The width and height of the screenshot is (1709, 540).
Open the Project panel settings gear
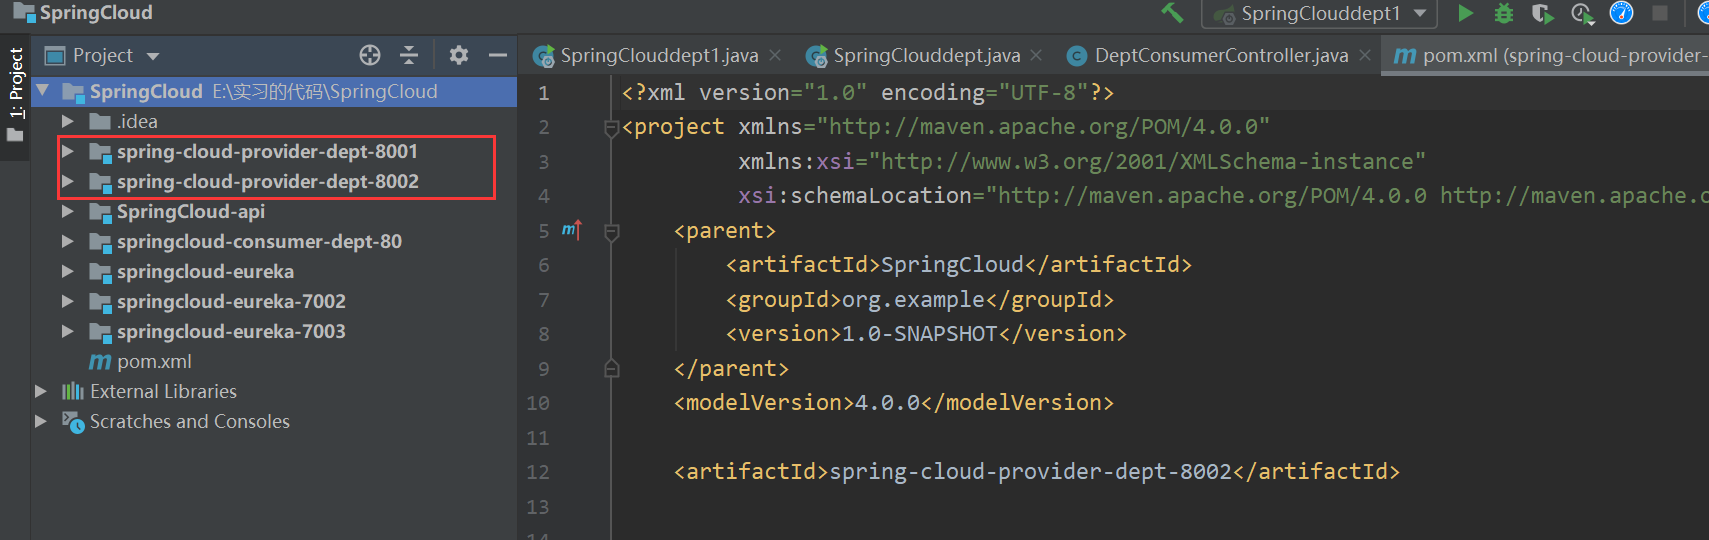pos(459,55)
